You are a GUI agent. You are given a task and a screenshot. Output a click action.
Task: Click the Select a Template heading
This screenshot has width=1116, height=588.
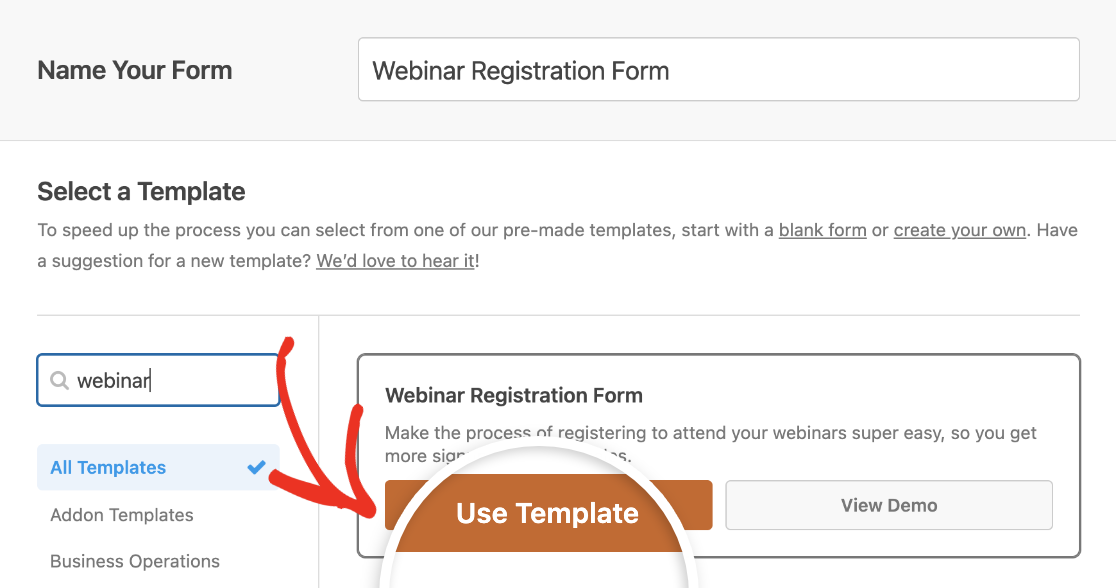[x=141, y=191]
